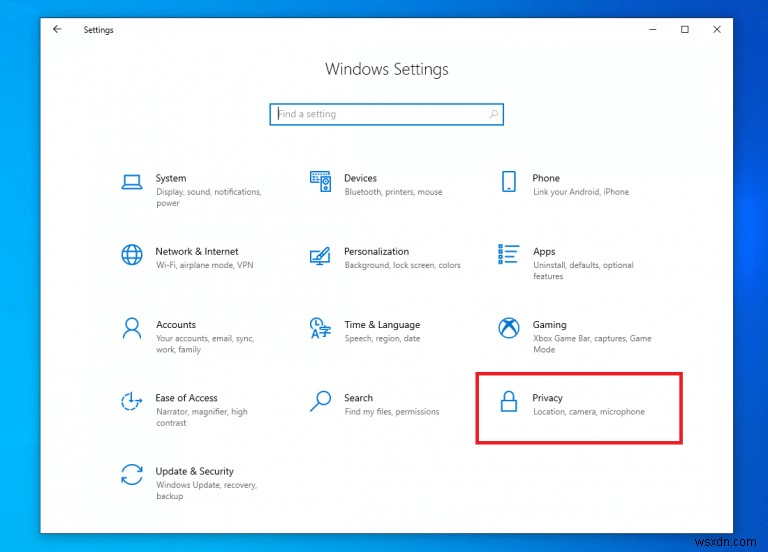The height and width of the screenshot is (552, 768).
Task: Minimize the Settings window
Action: pyautogui.click(x=652, y=29)
